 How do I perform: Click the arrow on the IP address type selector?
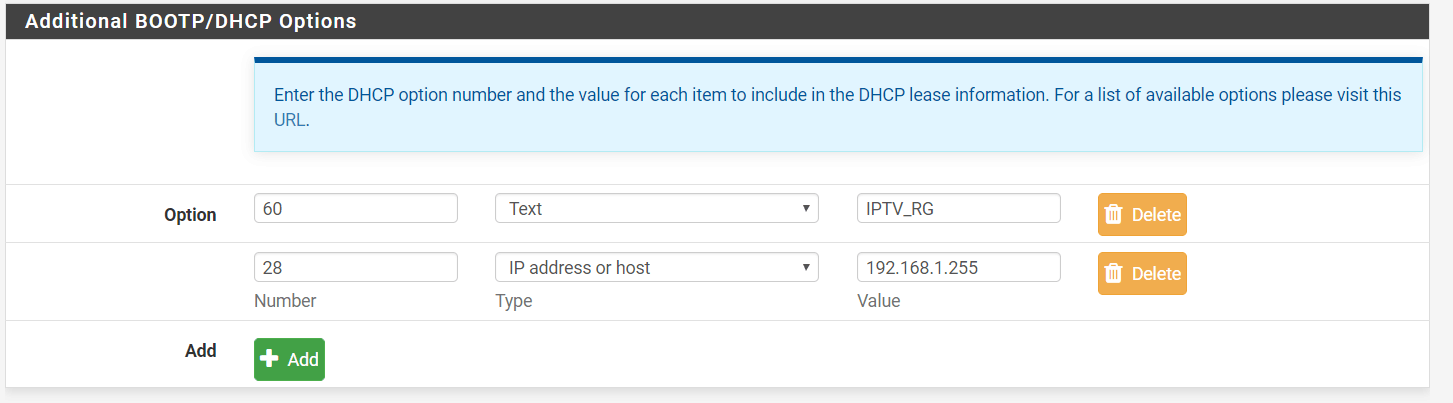806,268
